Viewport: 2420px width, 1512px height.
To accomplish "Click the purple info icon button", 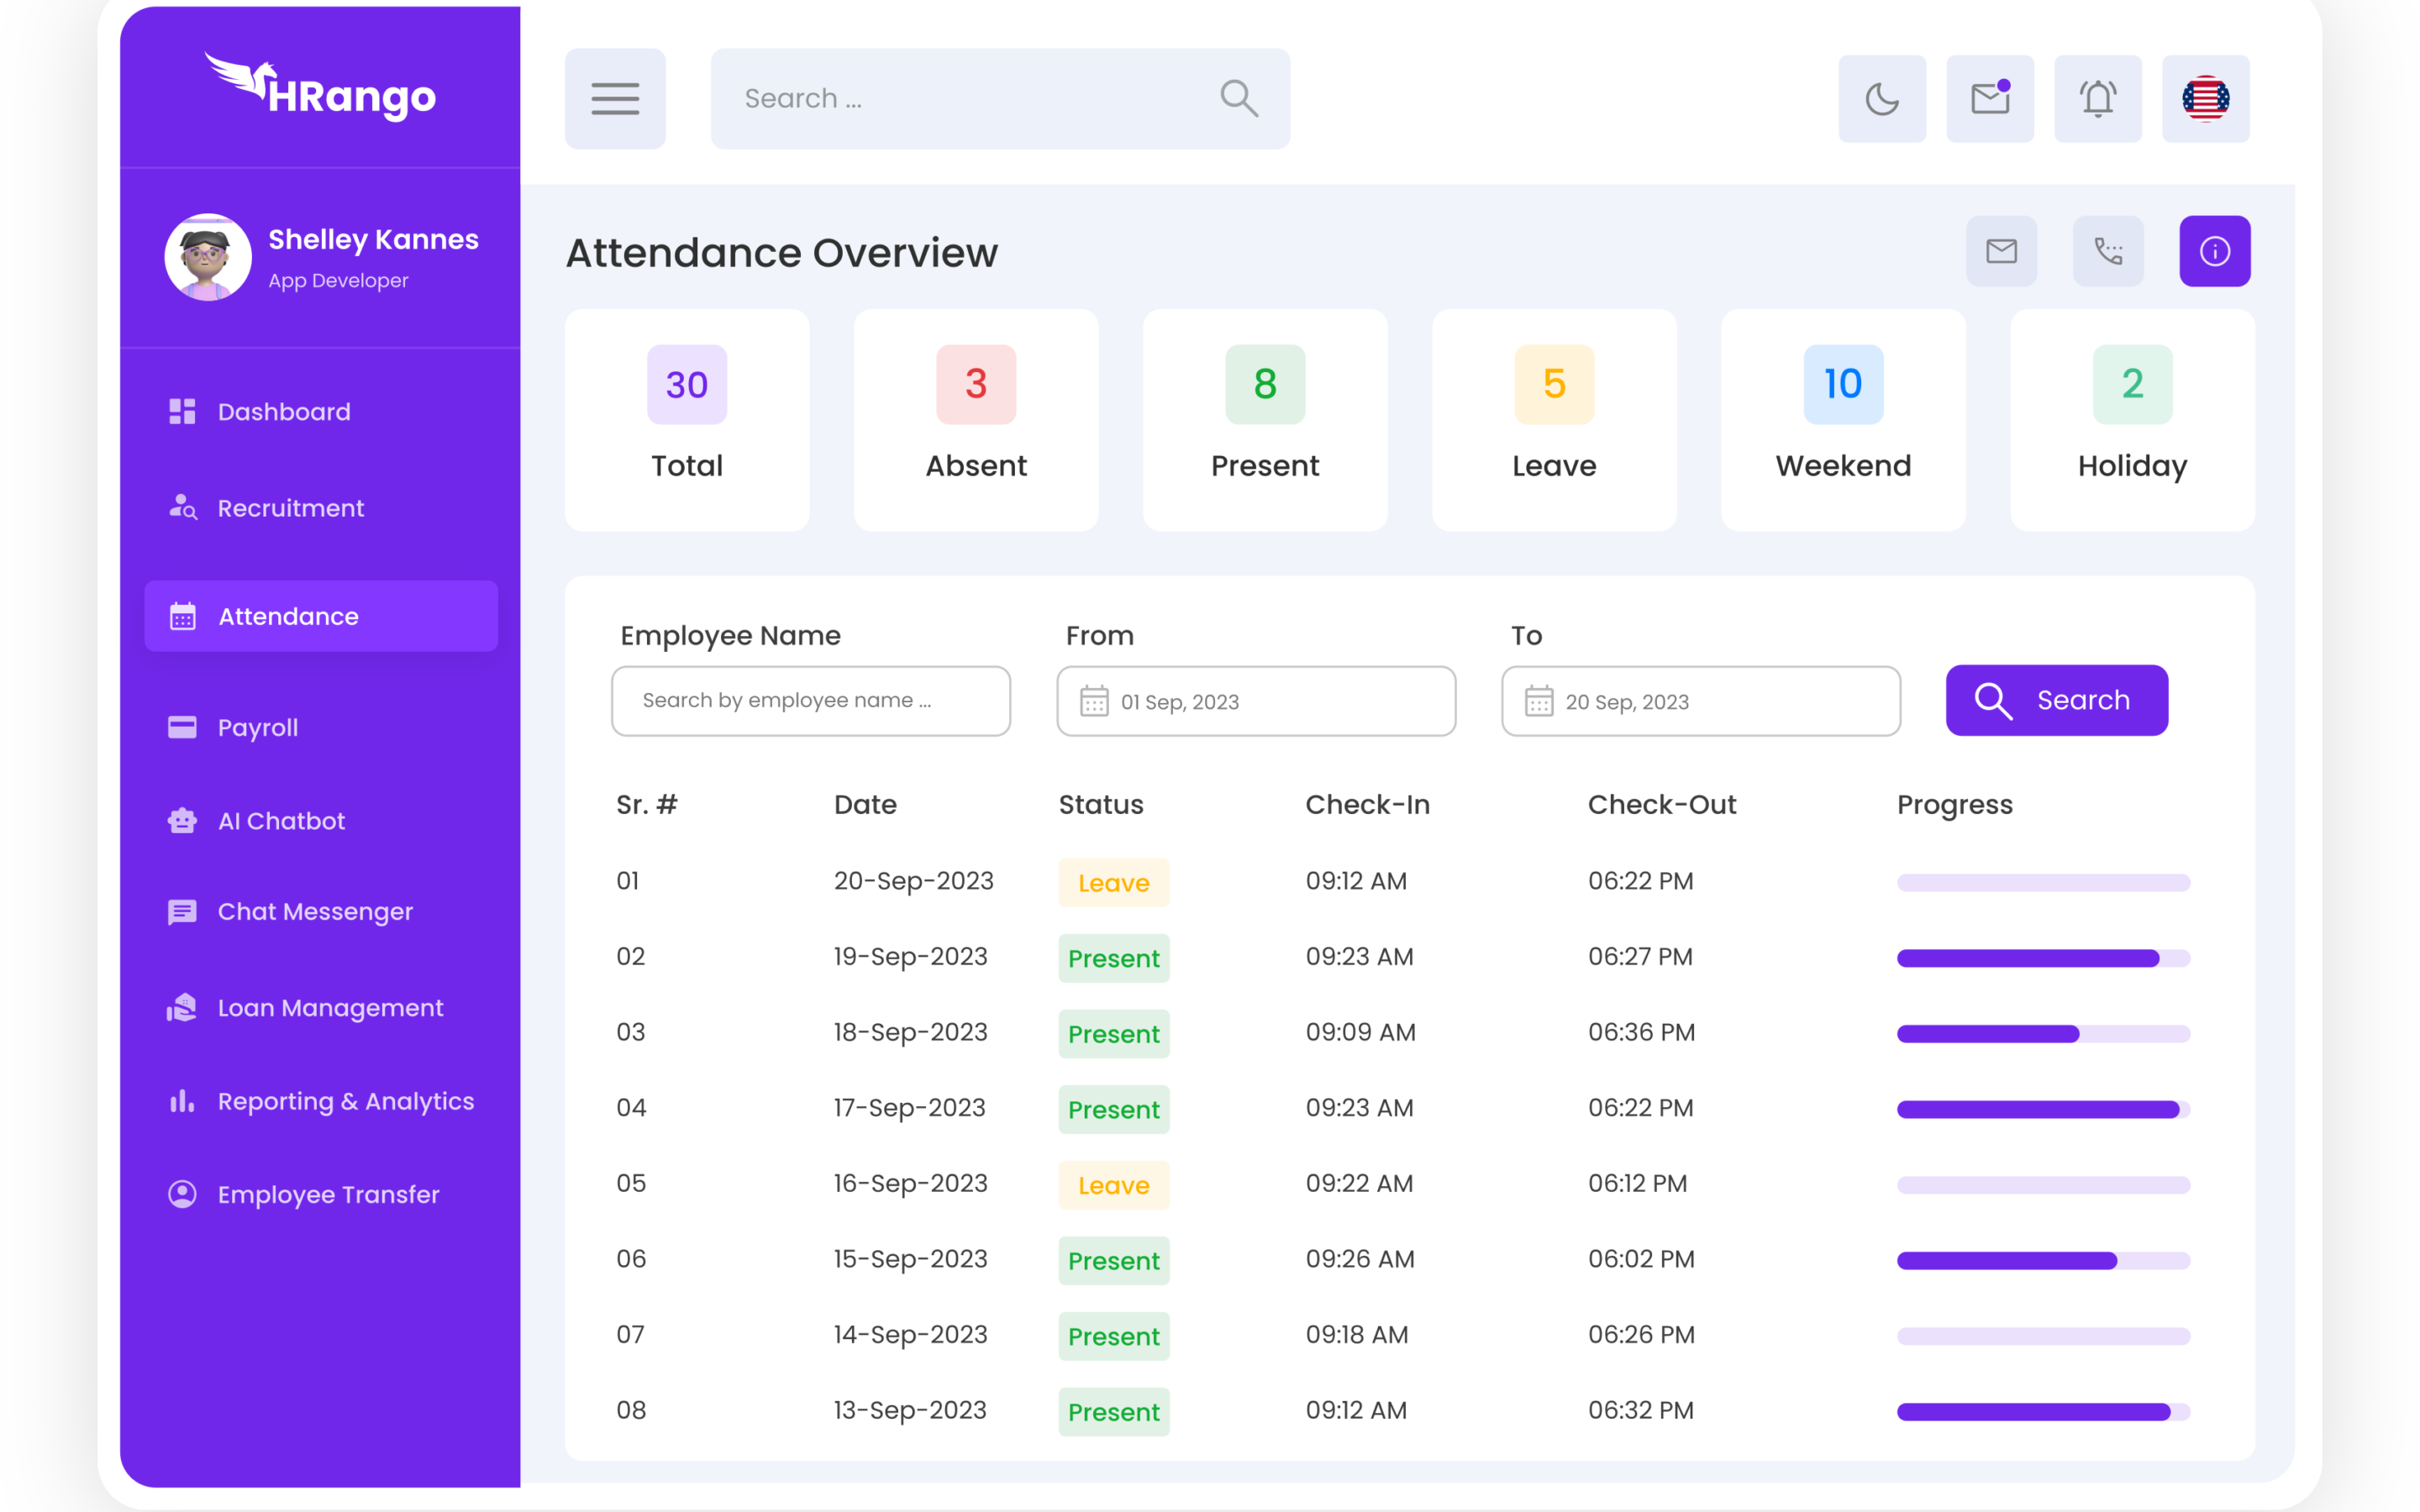I will [2214, 251].
